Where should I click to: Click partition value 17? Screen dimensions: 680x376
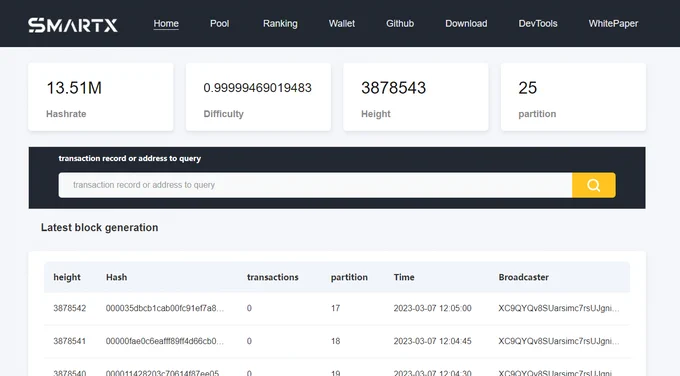pyautogui.click(x=335, y=308)
